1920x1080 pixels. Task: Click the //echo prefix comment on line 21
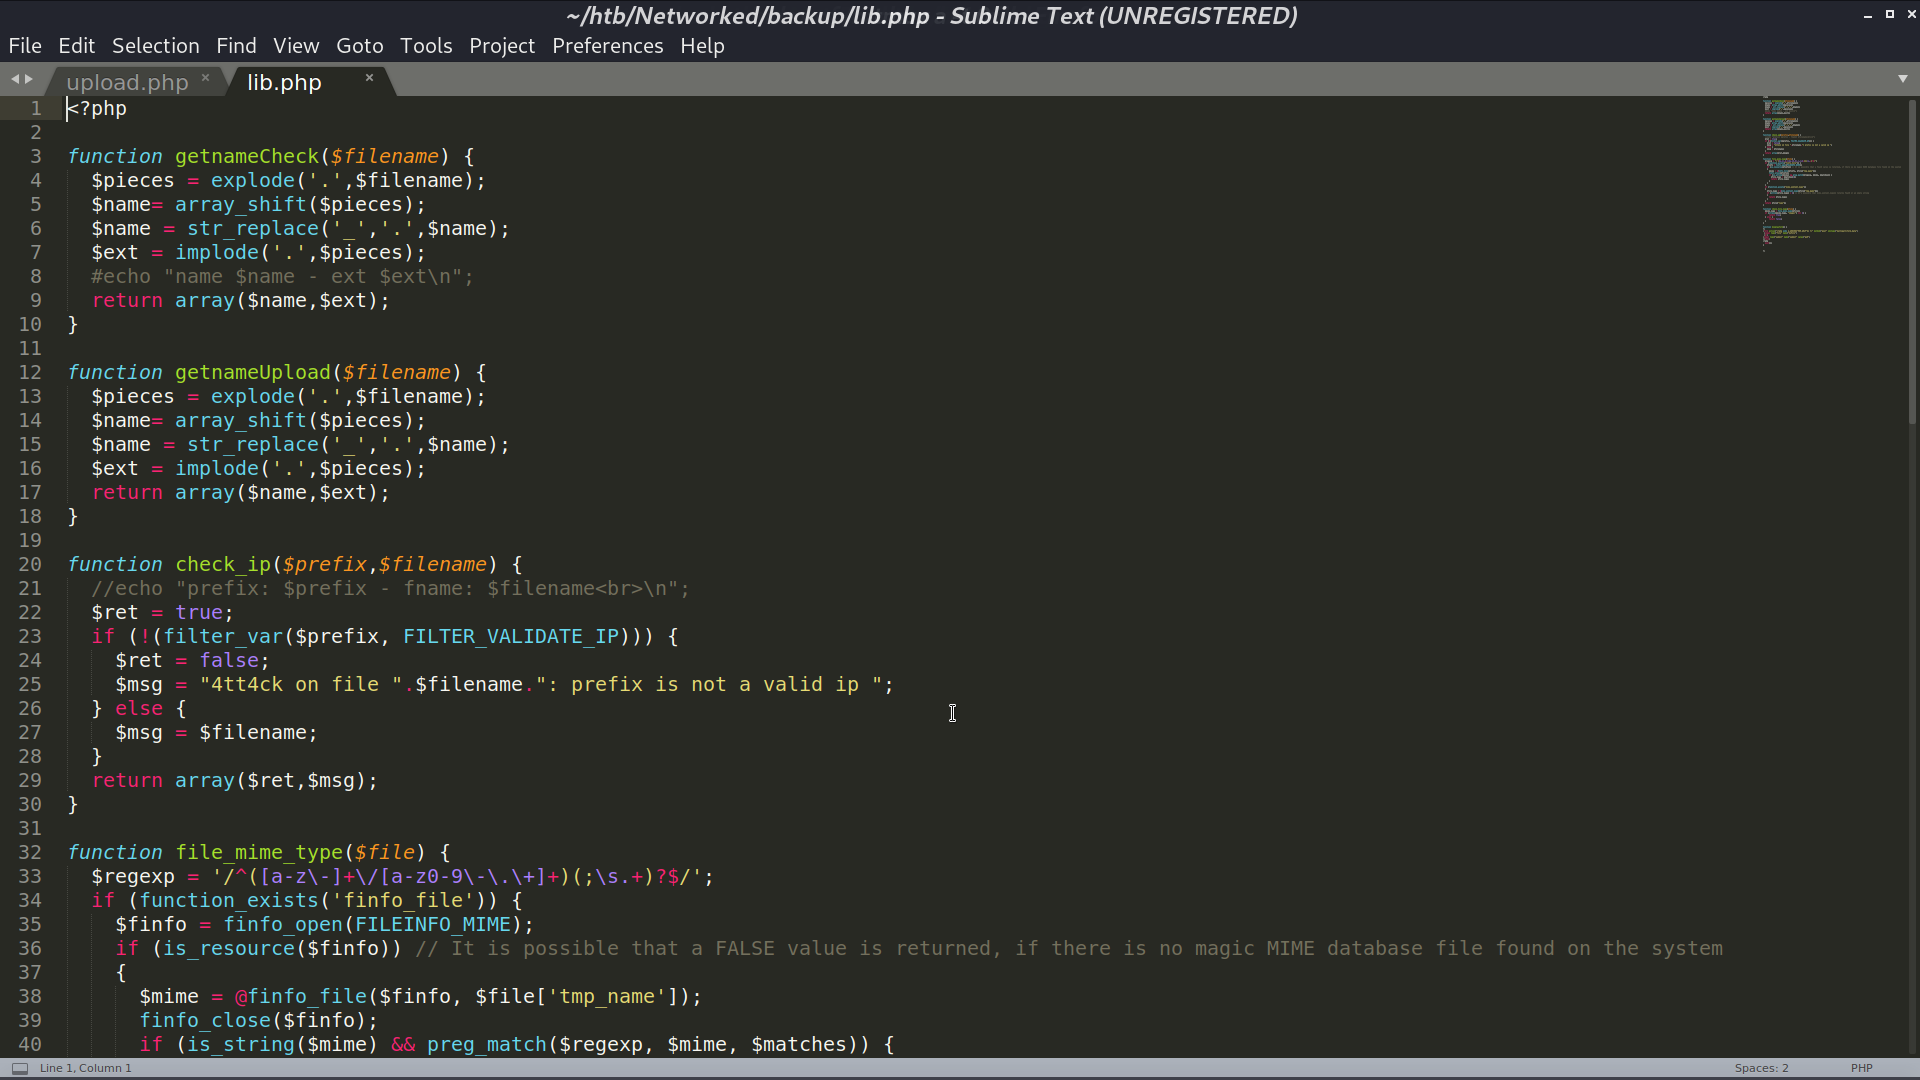pos(390,588)
